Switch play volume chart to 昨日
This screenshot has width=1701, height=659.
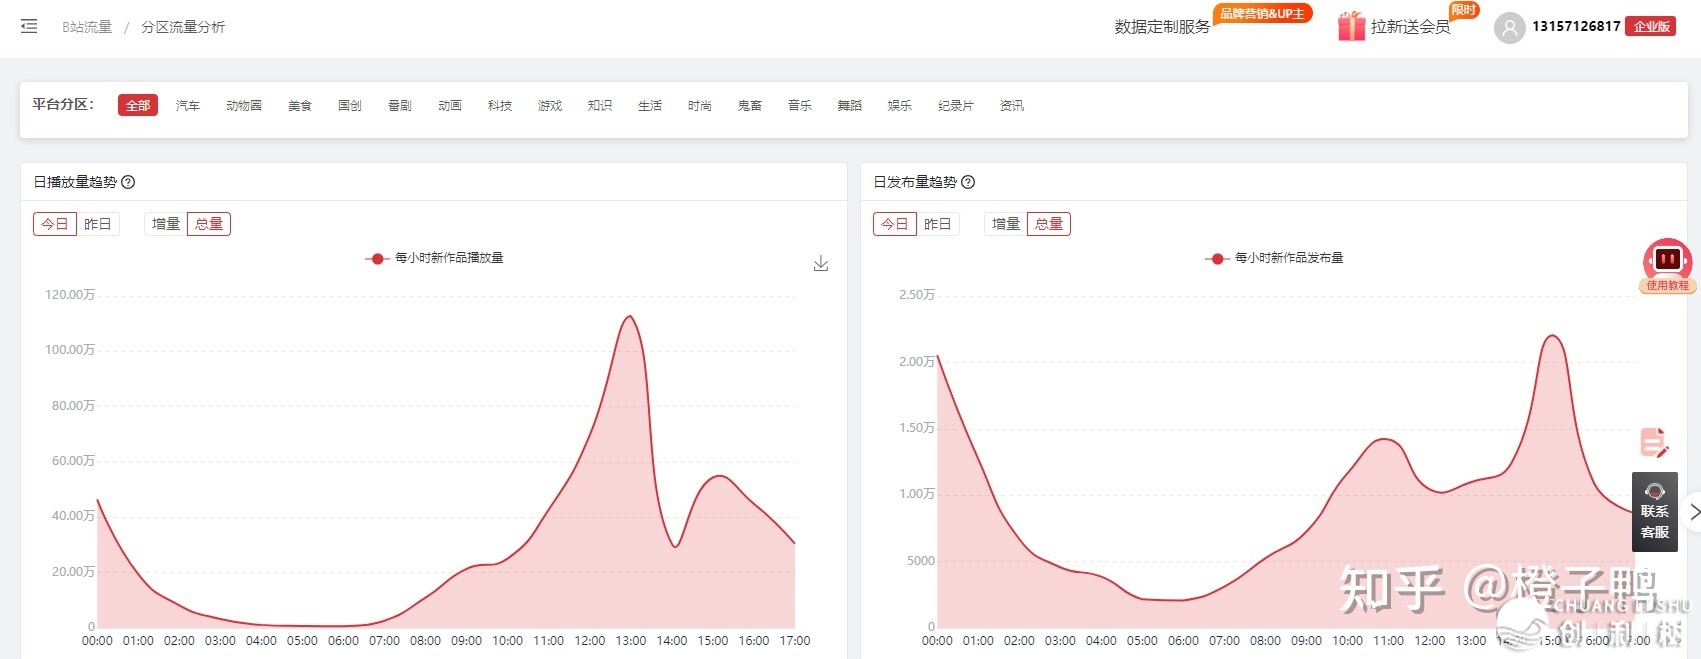coord(98,224)
